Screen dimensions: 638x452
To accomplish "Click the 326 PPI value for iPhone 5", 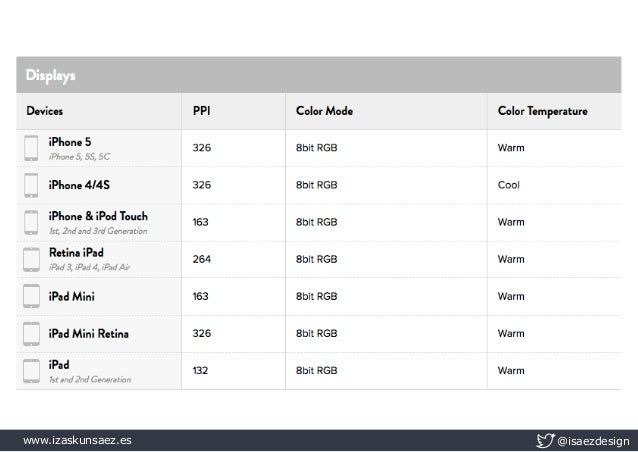I will (x=202, y=148).
